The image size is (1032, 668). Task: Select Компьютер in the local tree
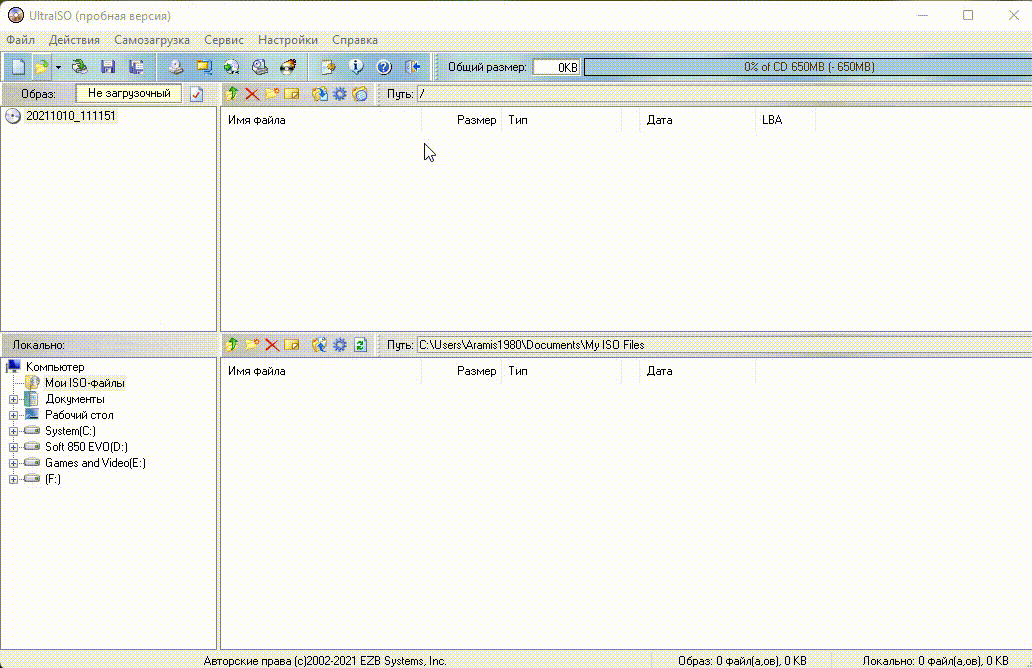click(x=55, y=367)
